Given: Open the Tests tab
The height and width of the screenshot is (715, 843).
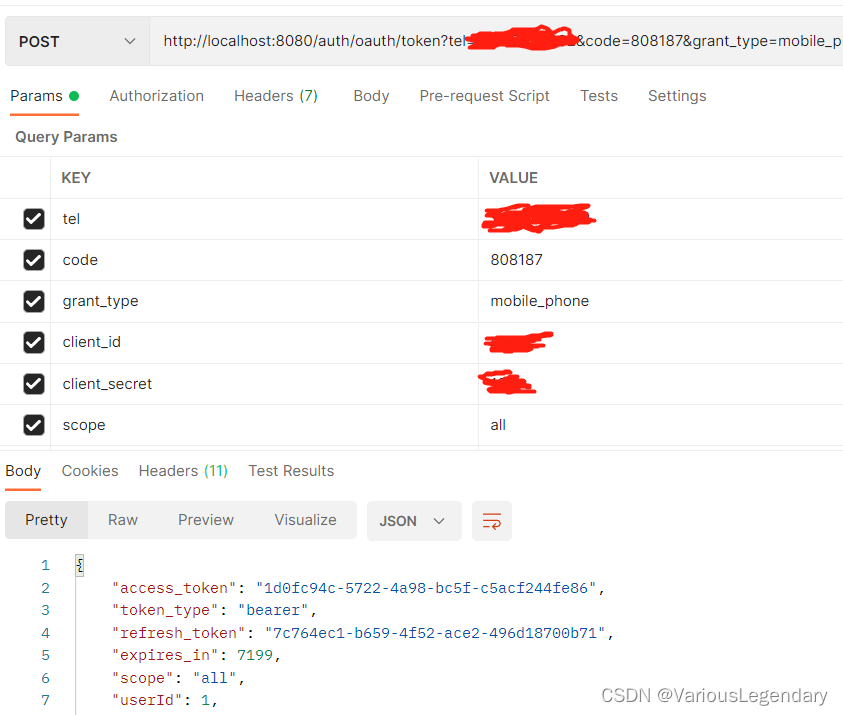Looking at the screenshot, I should 599,96.
